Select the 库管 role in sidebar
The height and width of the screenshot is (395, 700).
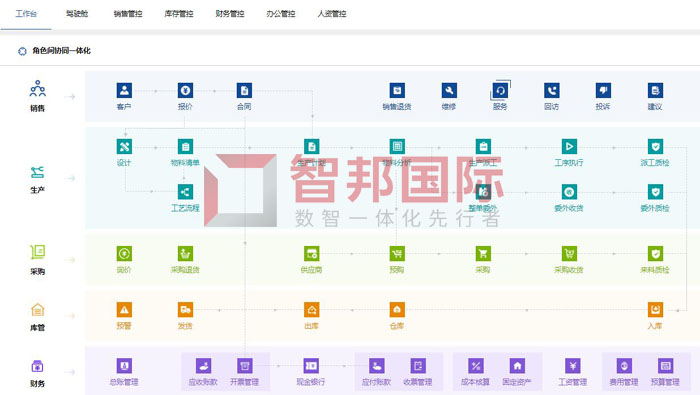pos(38,317)
